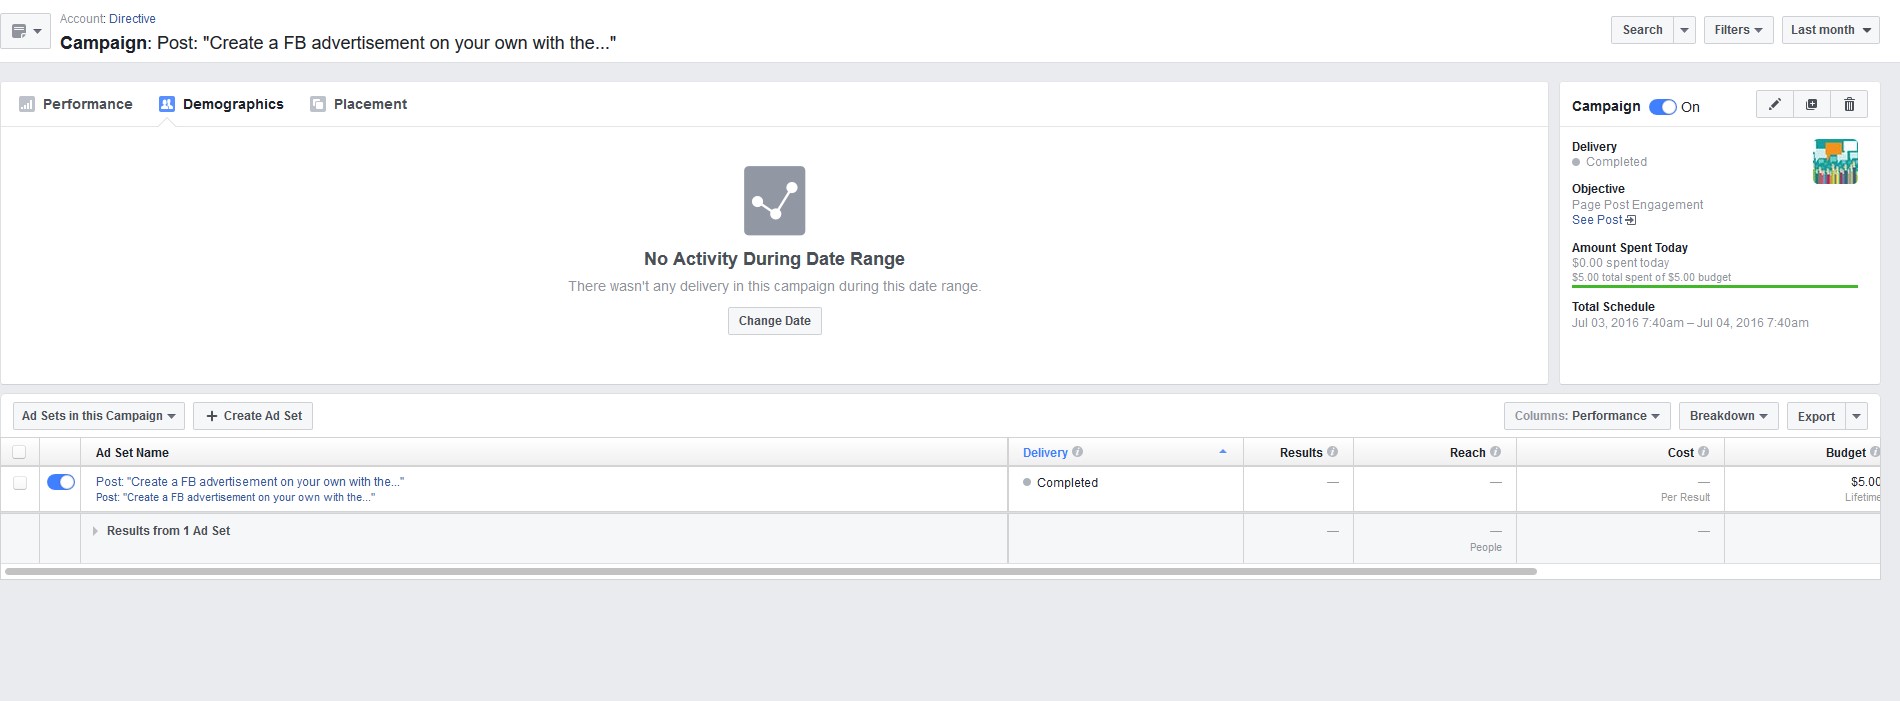Open the Columns: Performance dropdown
1900x701 pixels.
(1587, 416)
